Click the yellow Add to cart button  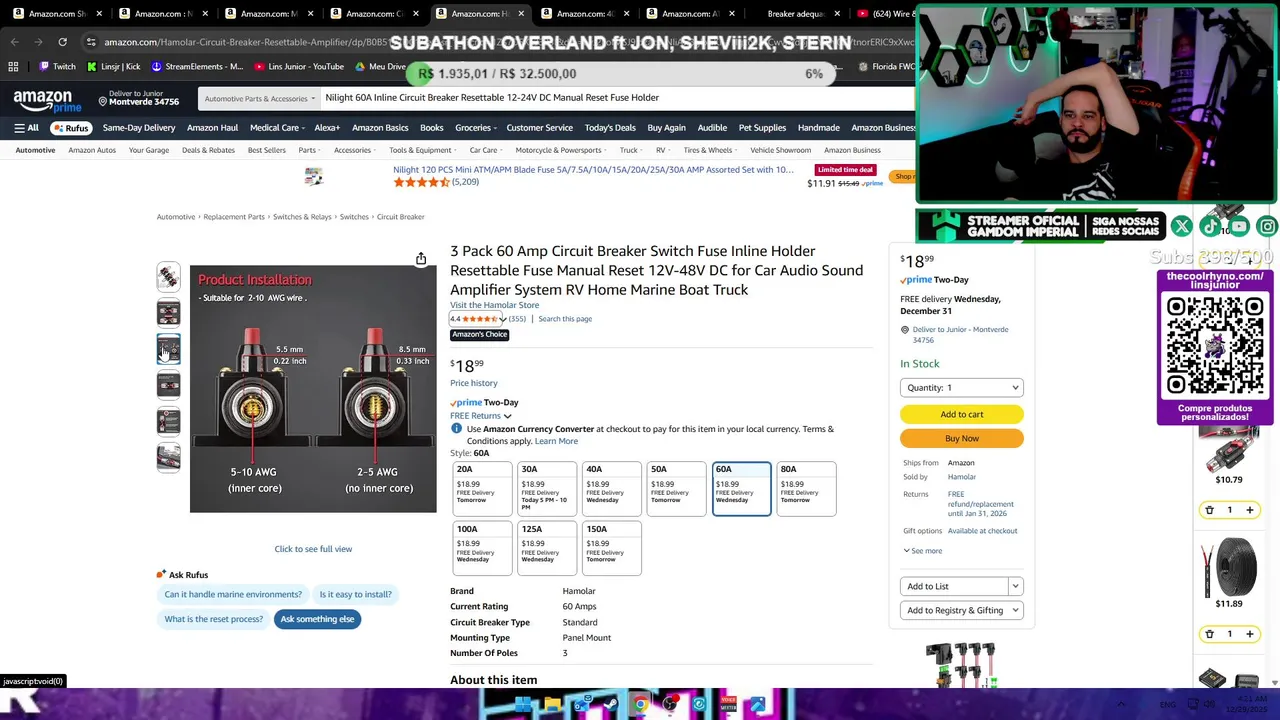click(961, 414)
